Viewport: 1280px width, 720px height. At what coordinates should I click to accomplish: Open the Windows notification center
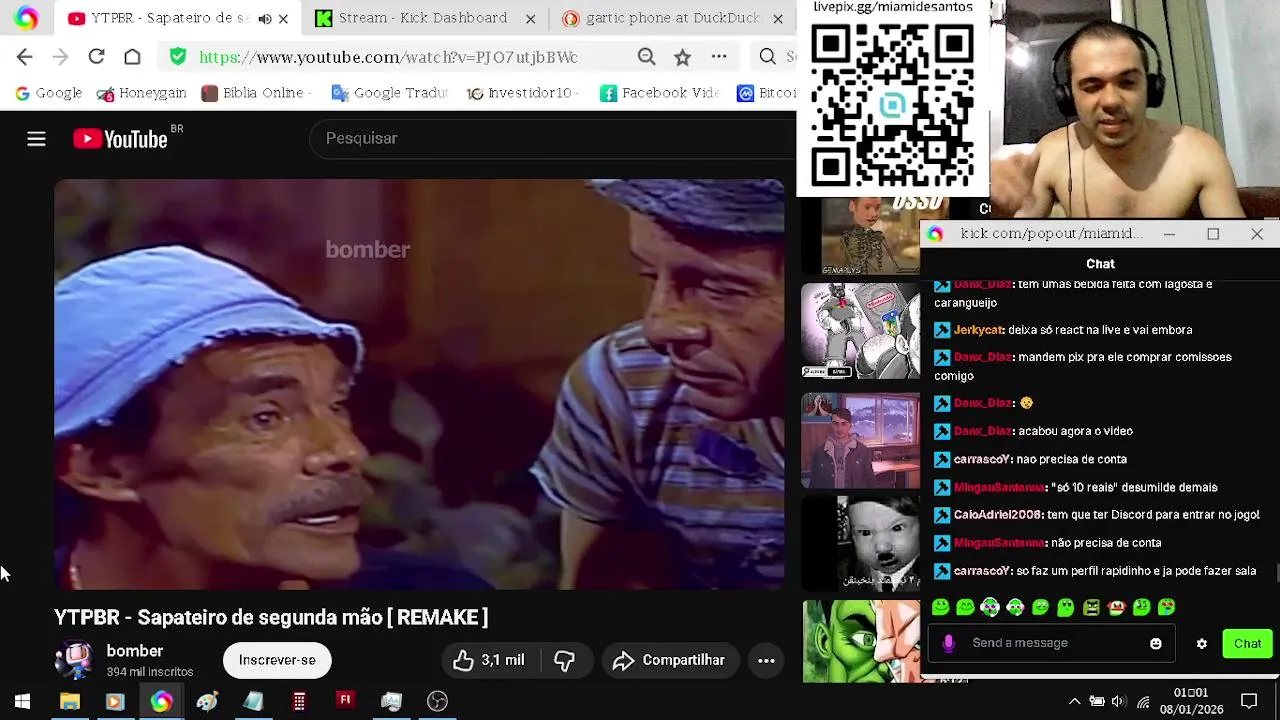pos(1249,701)
